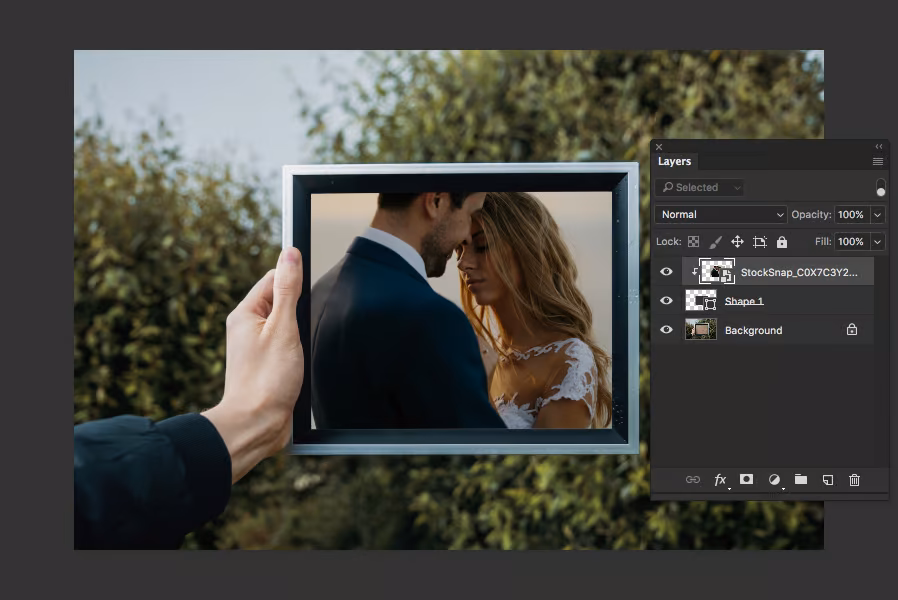Screen dimensions: 898x600
Task: Add a layer mask
Action: pyautogui.click(x=746, y=480)
